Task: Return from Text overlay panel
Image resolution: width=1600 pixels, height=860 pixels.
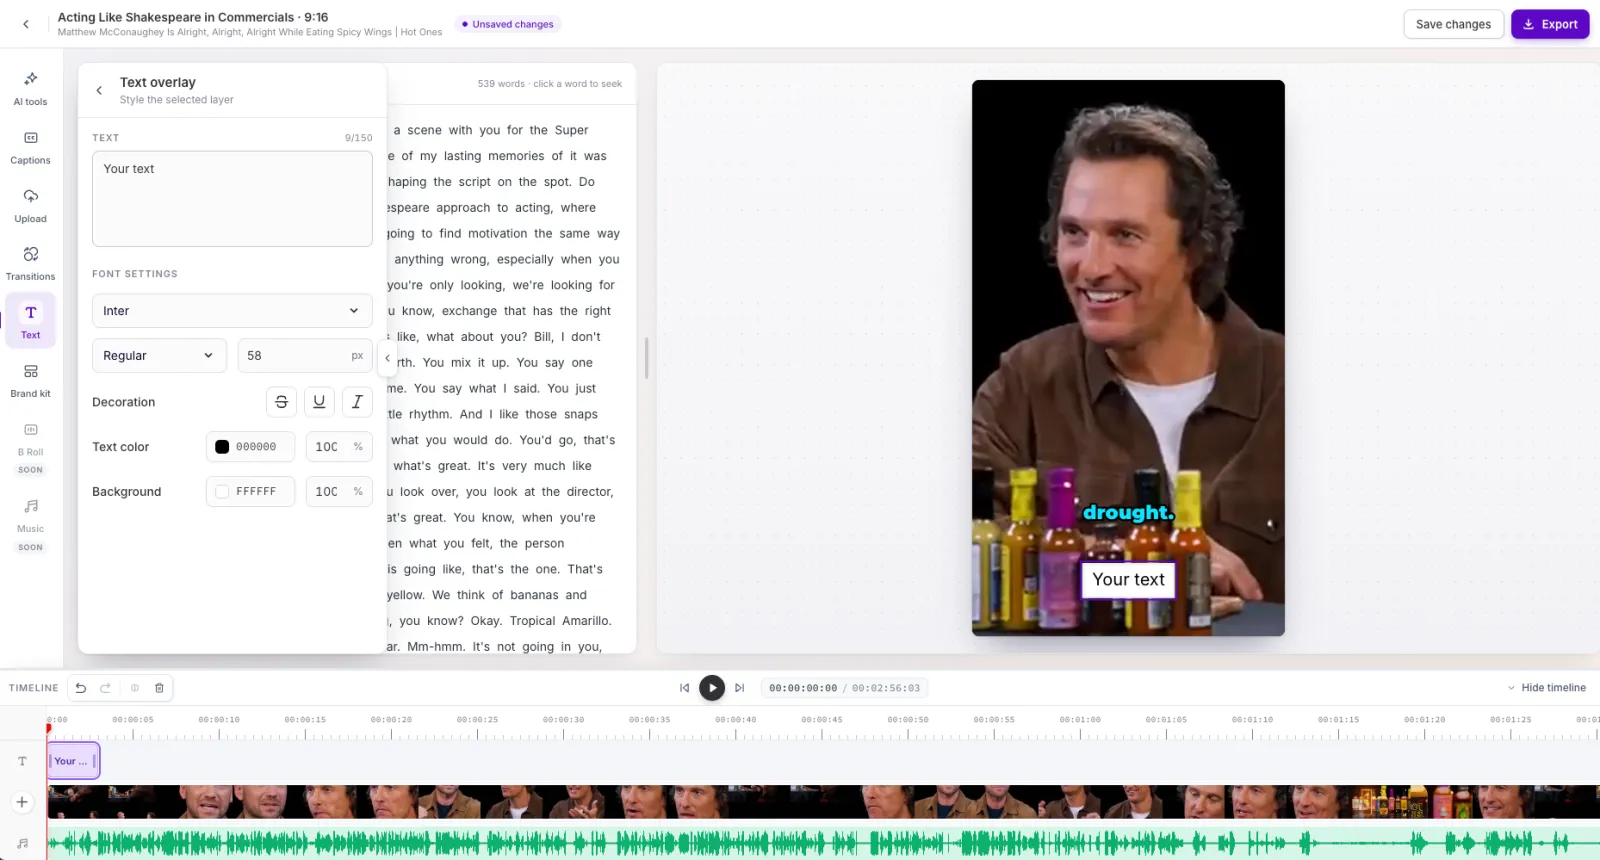Action: [99, 90]
